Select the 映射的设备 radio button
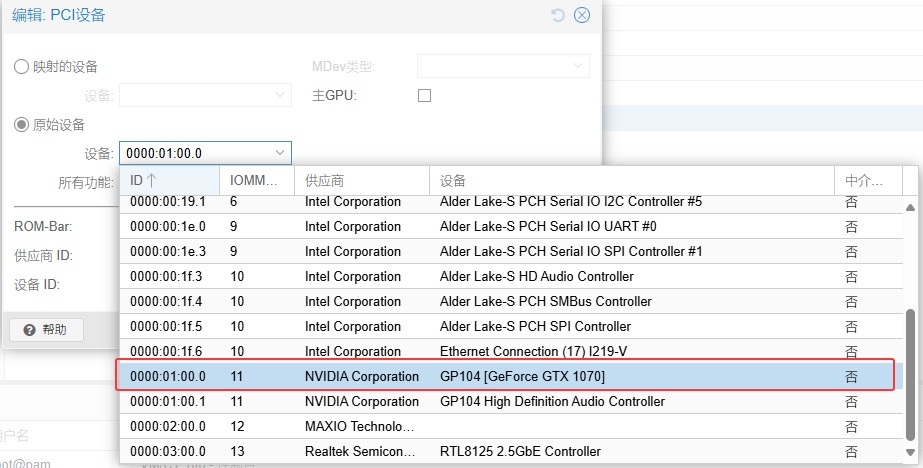The height and width of the screenshot is (468, 923). [x=21, y=67]
